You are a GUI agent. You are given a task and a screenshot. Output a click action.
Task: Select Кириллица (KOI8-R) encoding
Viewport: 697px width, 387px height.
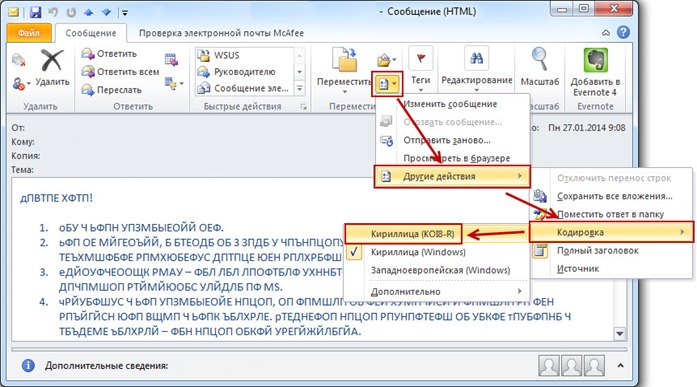point(403,234)
